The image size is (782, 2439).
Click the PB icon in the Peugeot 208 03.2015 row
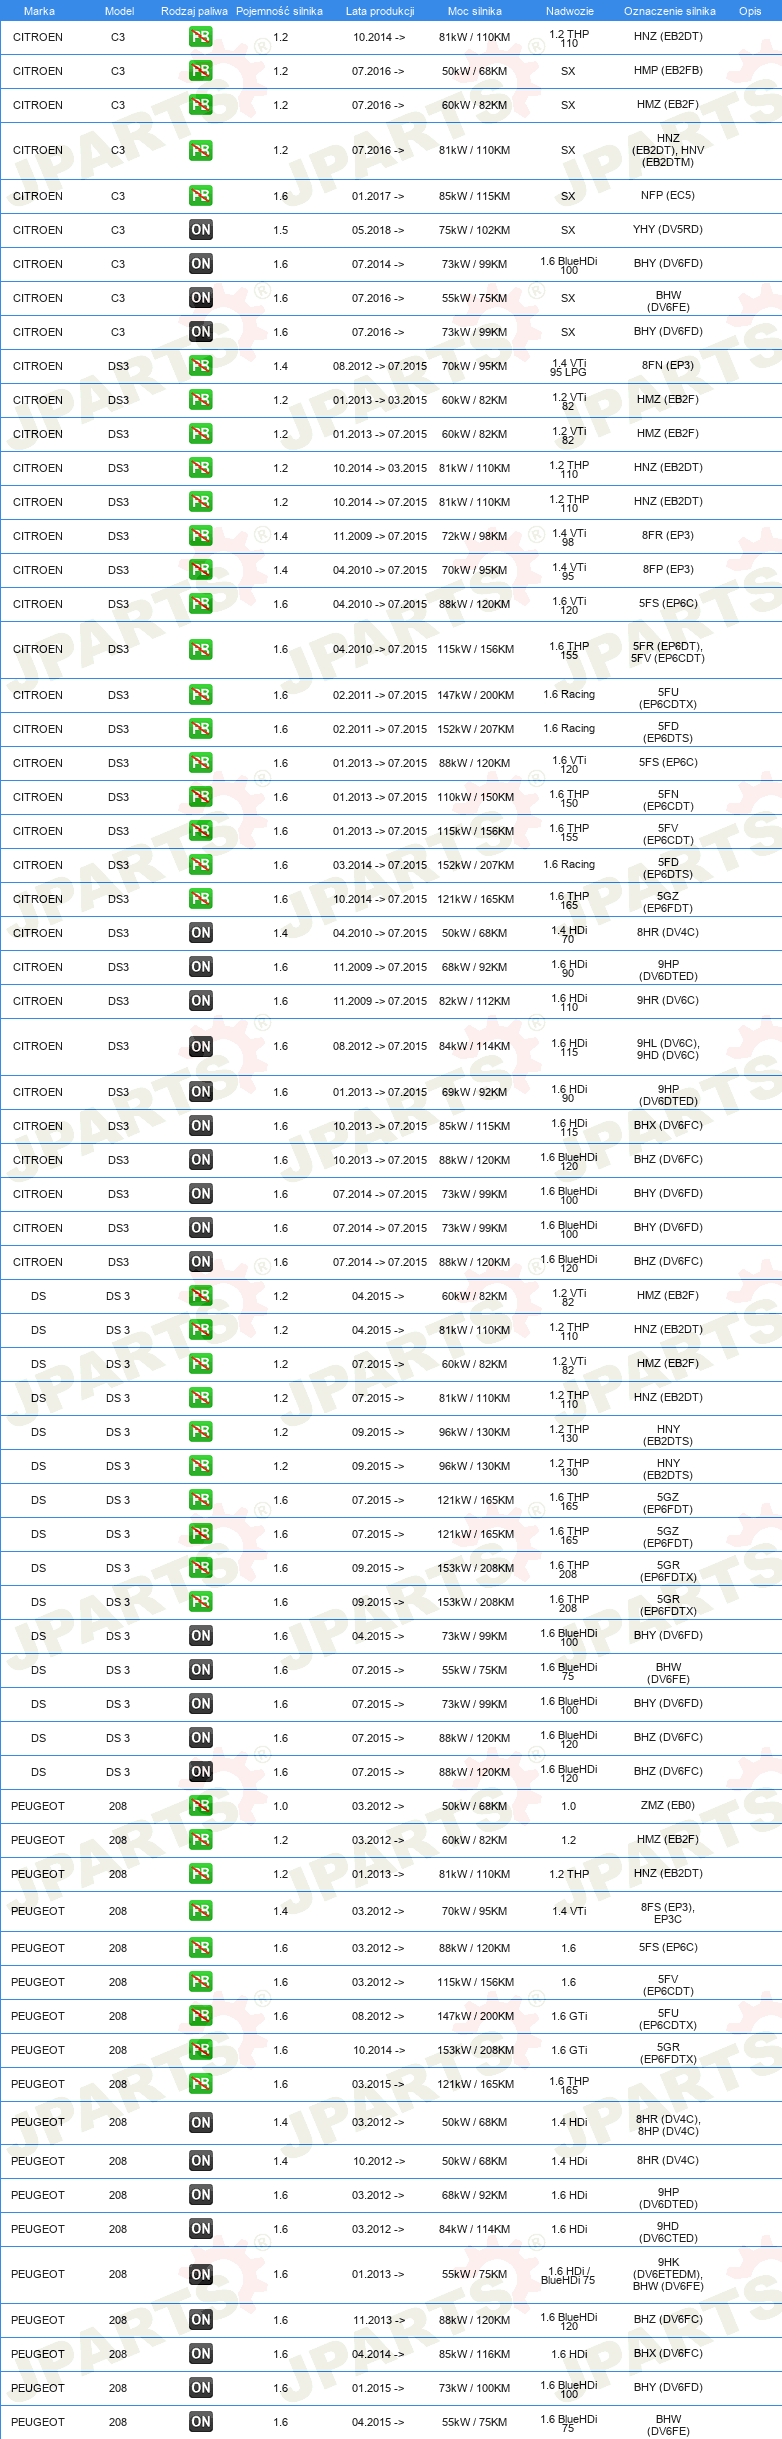200,2084
